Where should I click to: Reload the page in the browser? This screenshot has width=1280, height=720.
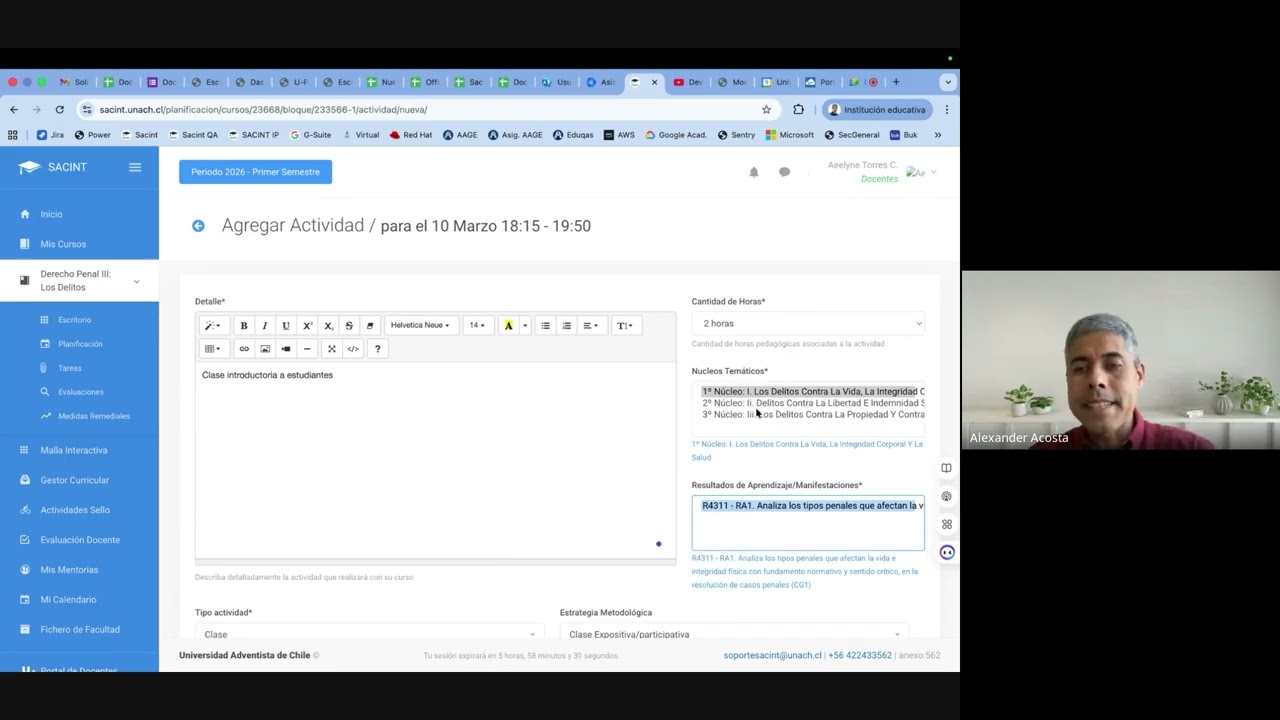pos(60,110)
